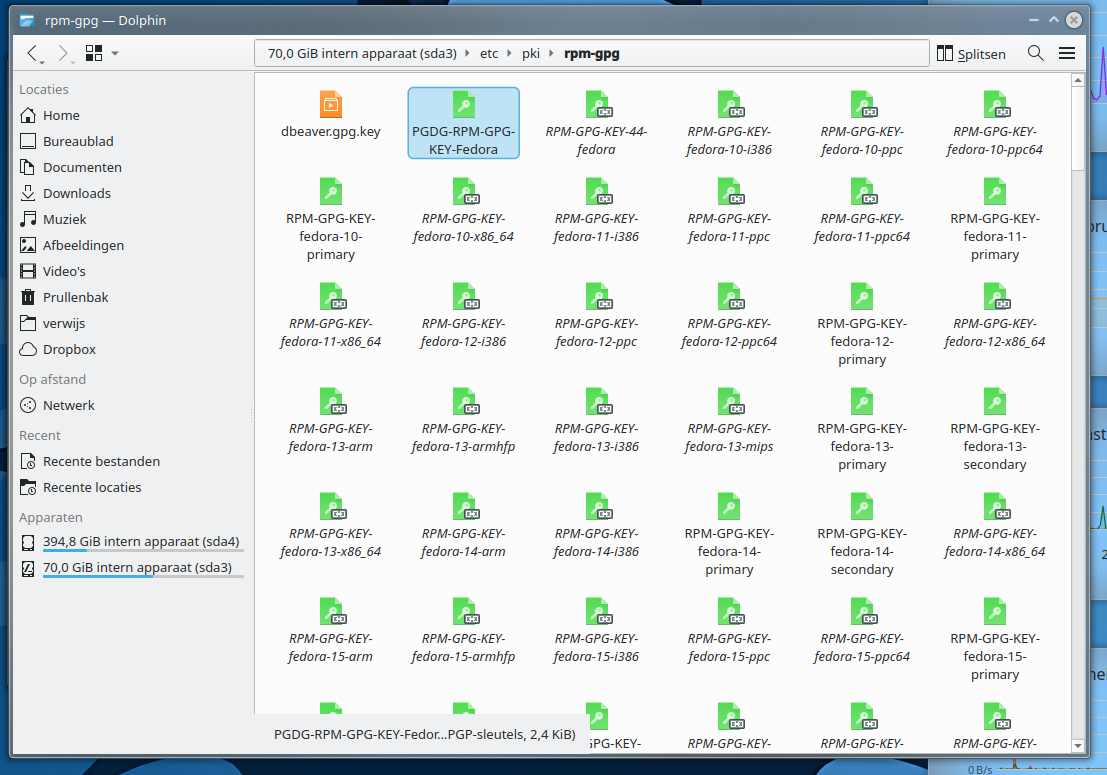Click the file name 'RPM-GPG-KEY-fedora-14-primary'
Viewport: 1107px width, 775px height.
click(729, 551)
